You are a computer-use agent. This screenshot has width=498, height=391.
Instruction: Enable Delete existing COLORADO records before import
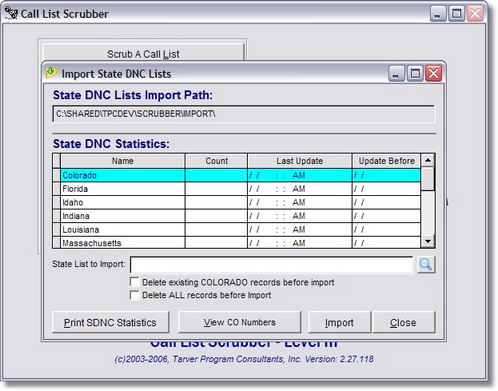[x=134, y=282]
